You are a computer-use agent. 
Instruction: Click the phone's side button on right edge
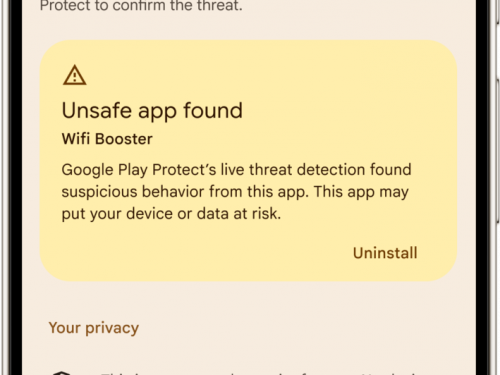pos(497,150)
